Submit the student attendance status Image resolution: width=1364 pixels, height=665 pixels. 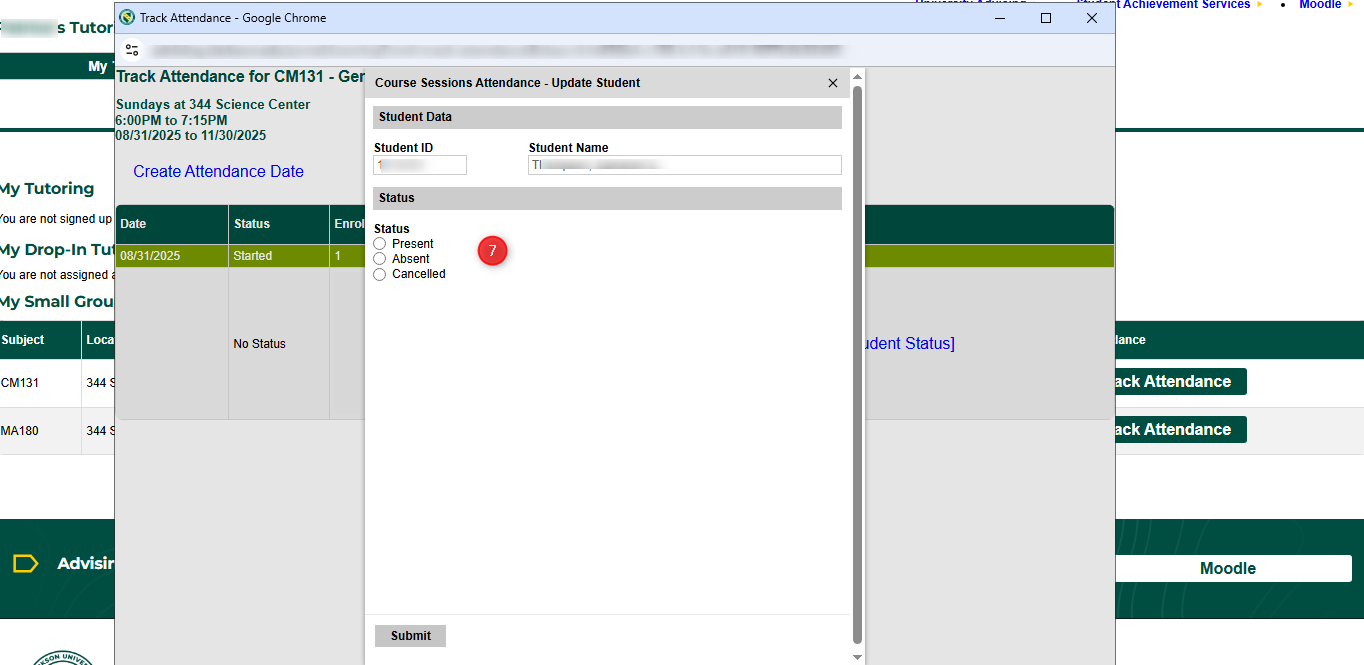pos(410,636)
